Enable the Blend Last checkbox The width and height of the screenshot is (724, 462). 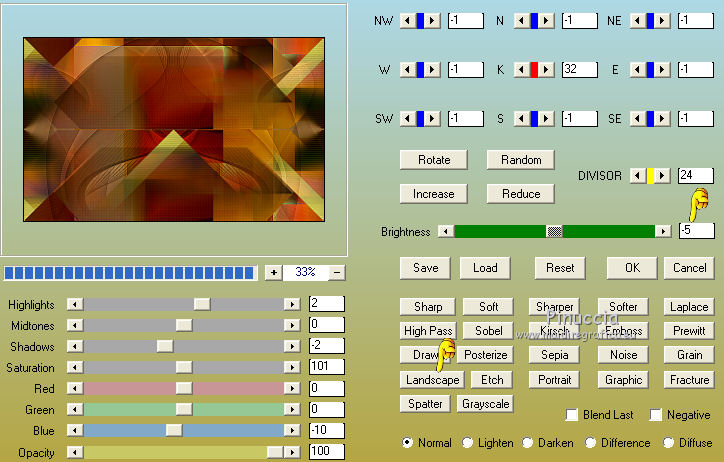coord(572,414)
